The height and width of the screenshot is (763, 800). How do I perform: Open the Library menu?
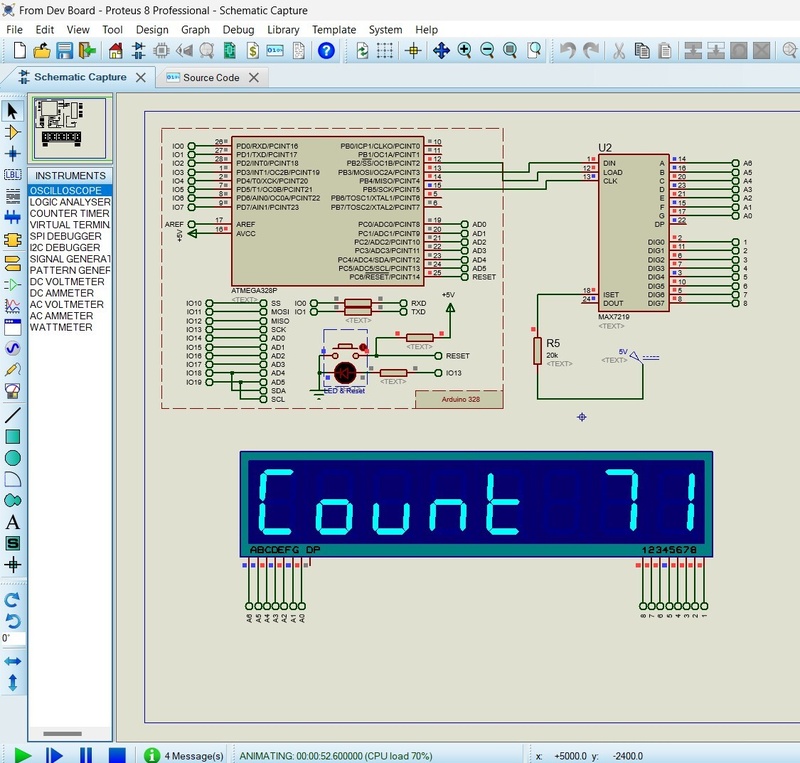click(x=283, y=30)
